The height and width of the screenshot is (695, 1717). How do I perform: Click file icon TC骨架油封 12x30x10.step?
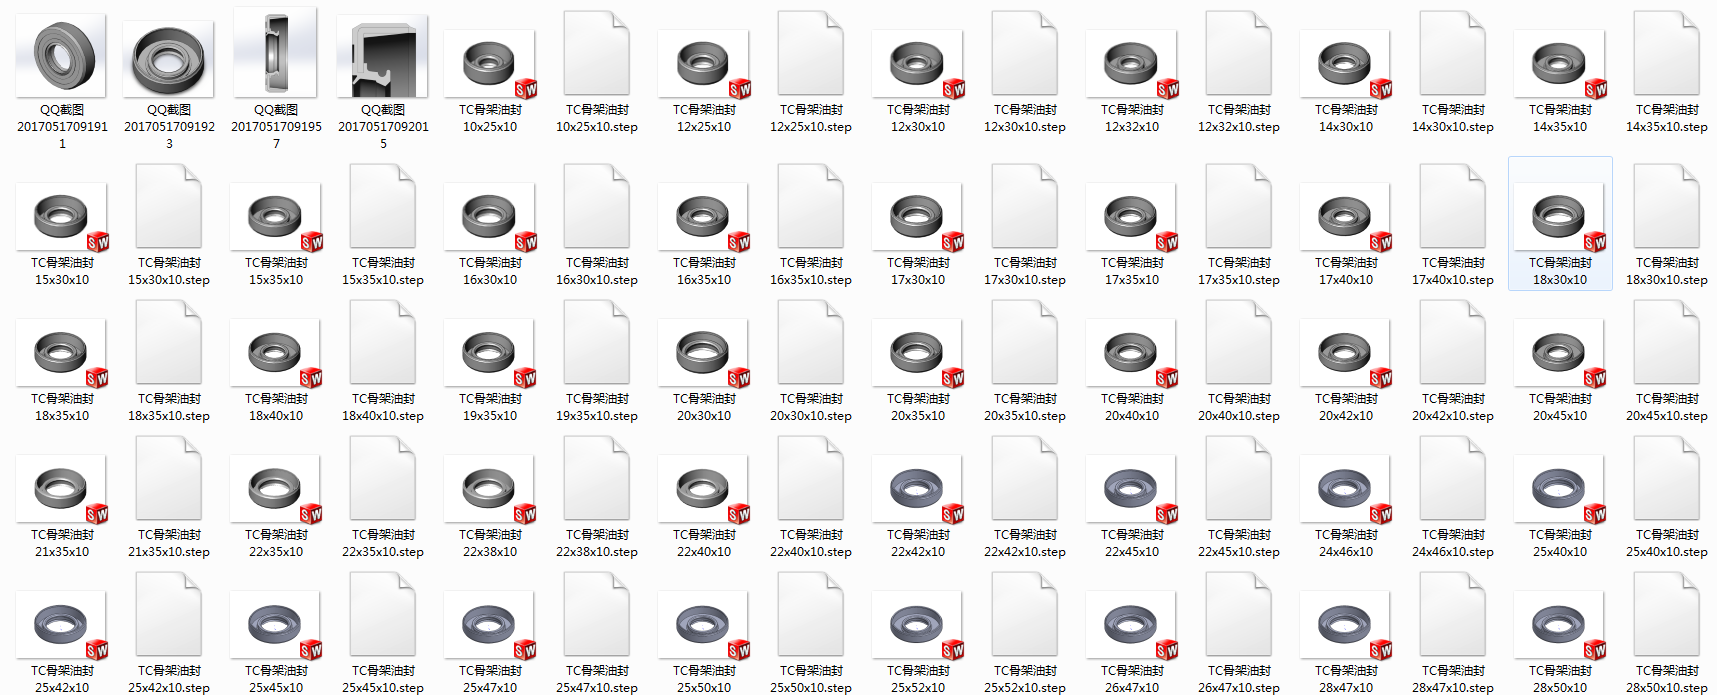[1025, 54]
